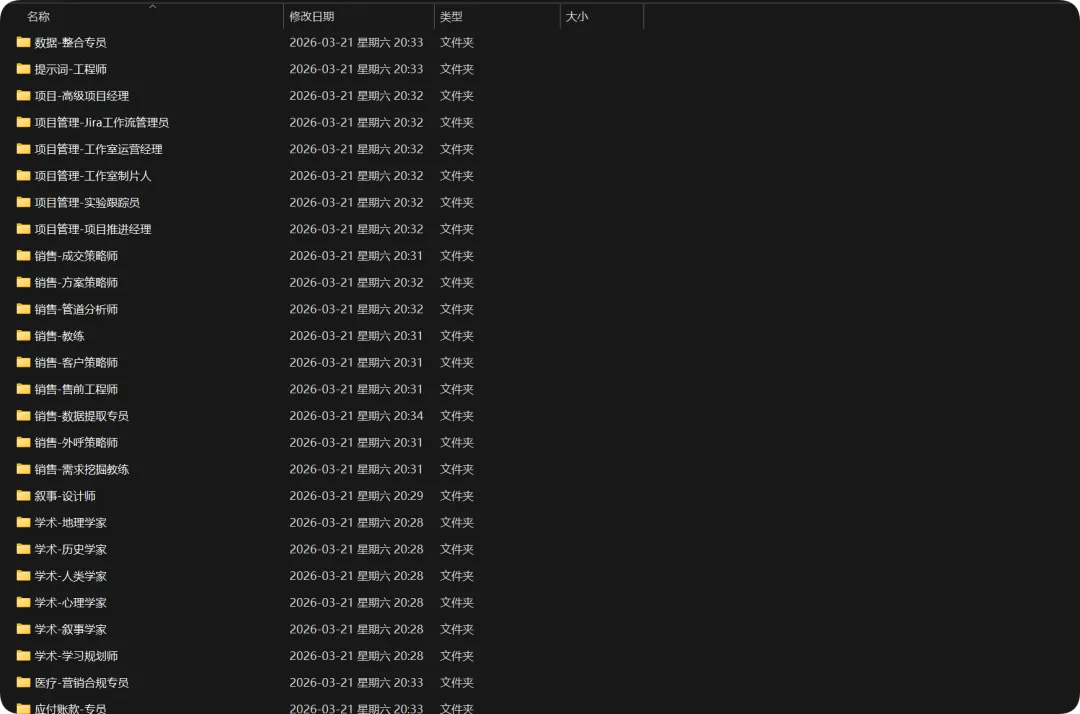Click the 销售-方案策略师 folder name
Image resolution: width=1080 pixels, height=714 pixels.
click(76, 282)
